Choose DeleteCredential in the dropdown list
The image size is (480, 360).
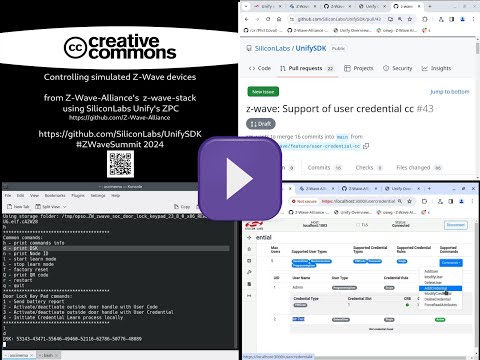(437, 299)
